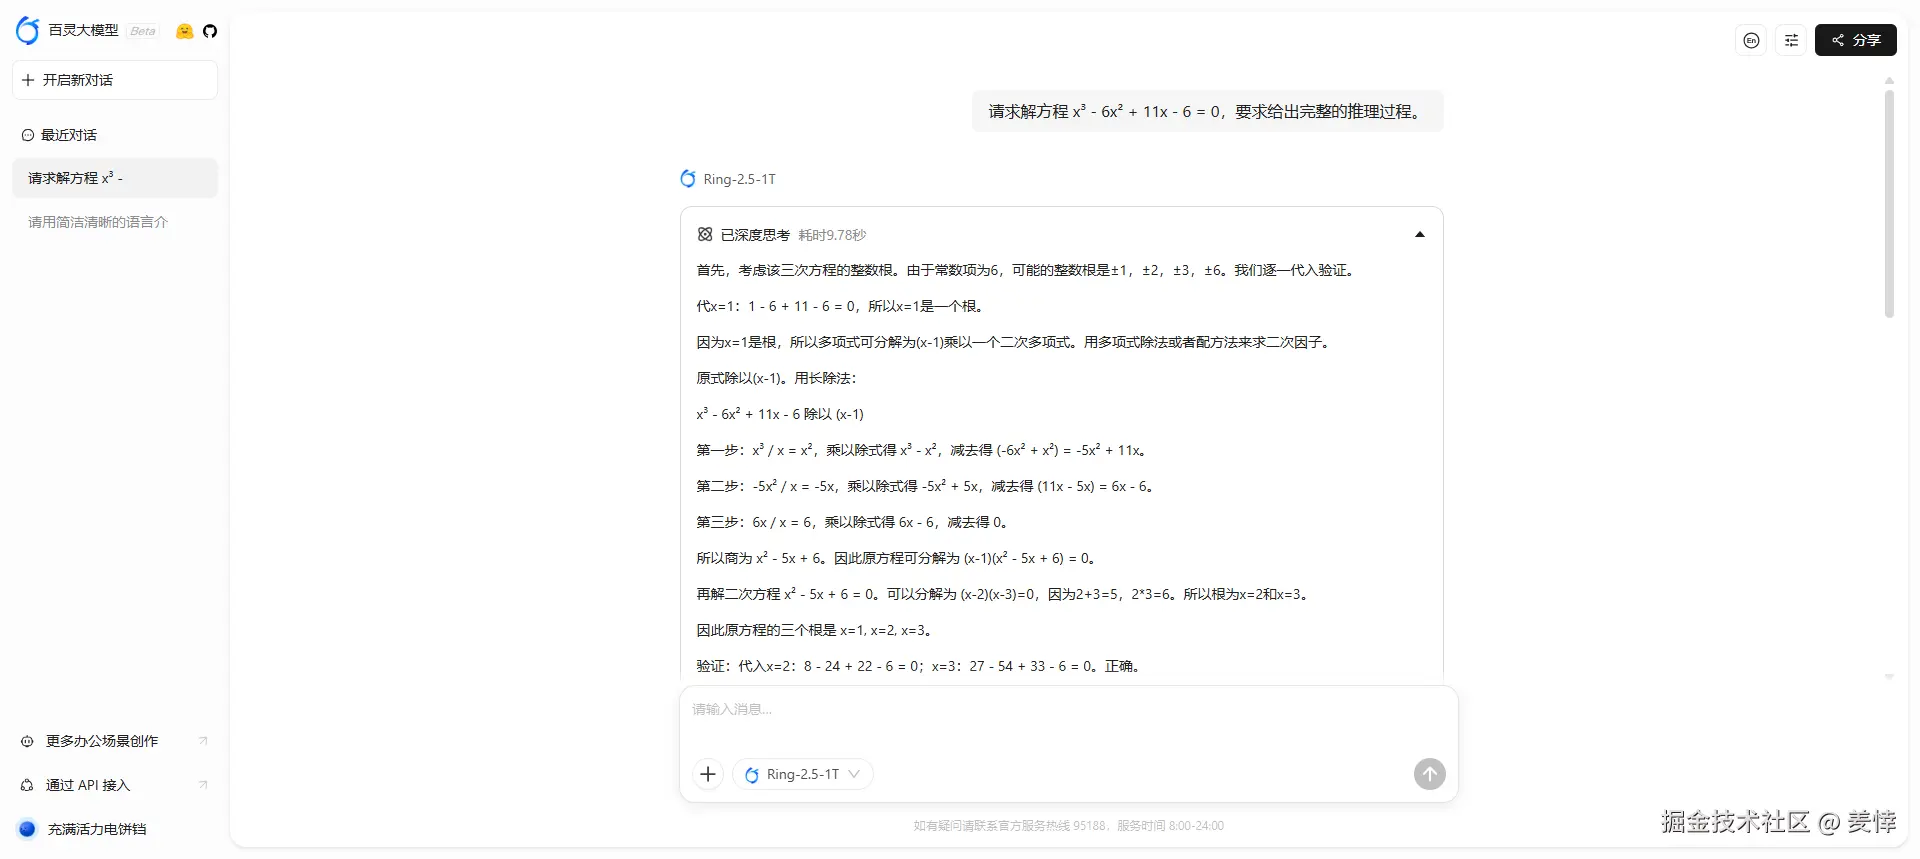The height and width of the screenshot is (859, 1920).
Task: Click the user message about 解方程
Action: pos(1208,111)
